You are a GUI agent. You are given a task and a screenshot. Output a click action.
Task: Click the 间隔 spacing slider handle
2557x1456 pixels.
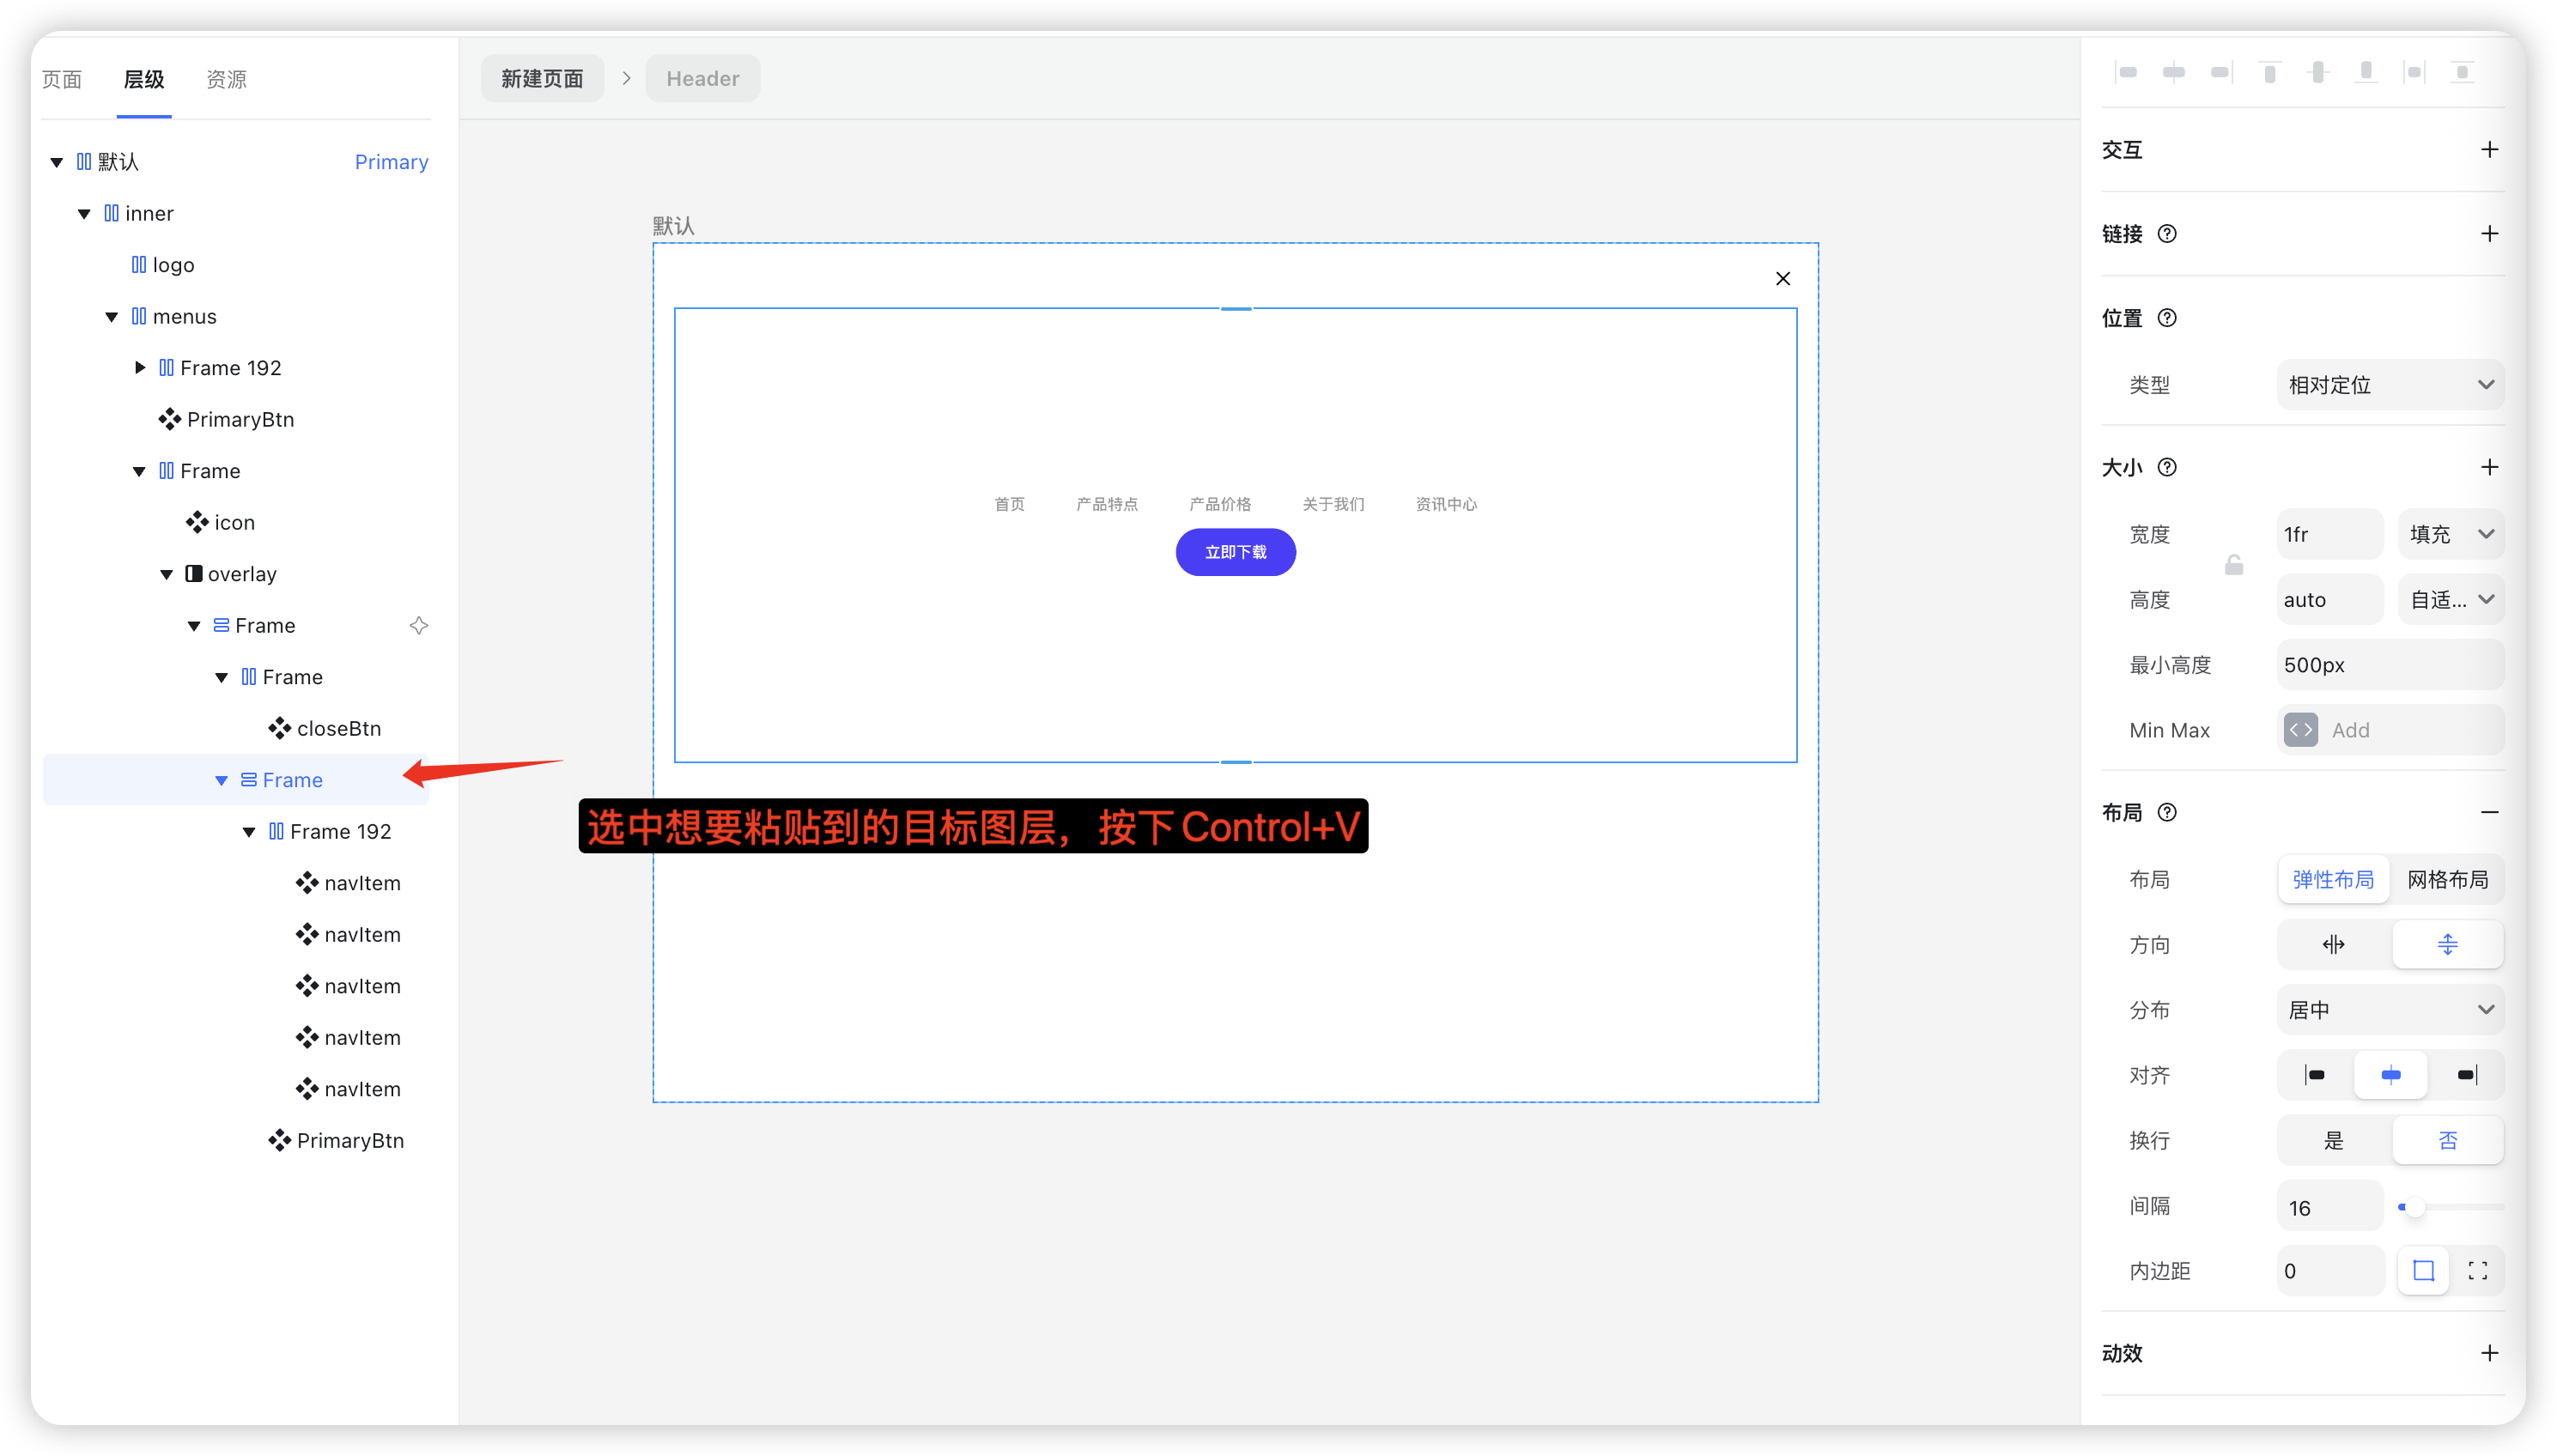(2414, 1207)
